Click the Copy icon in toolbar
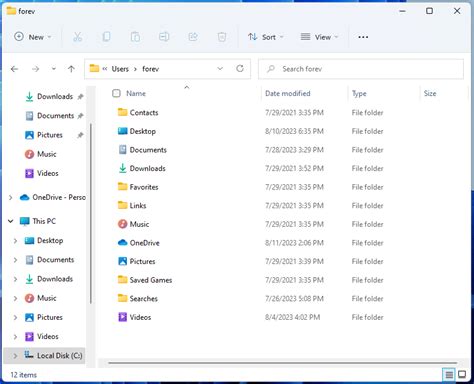The width and height of the screenshot is (474, 384). (x=106, y=37)
